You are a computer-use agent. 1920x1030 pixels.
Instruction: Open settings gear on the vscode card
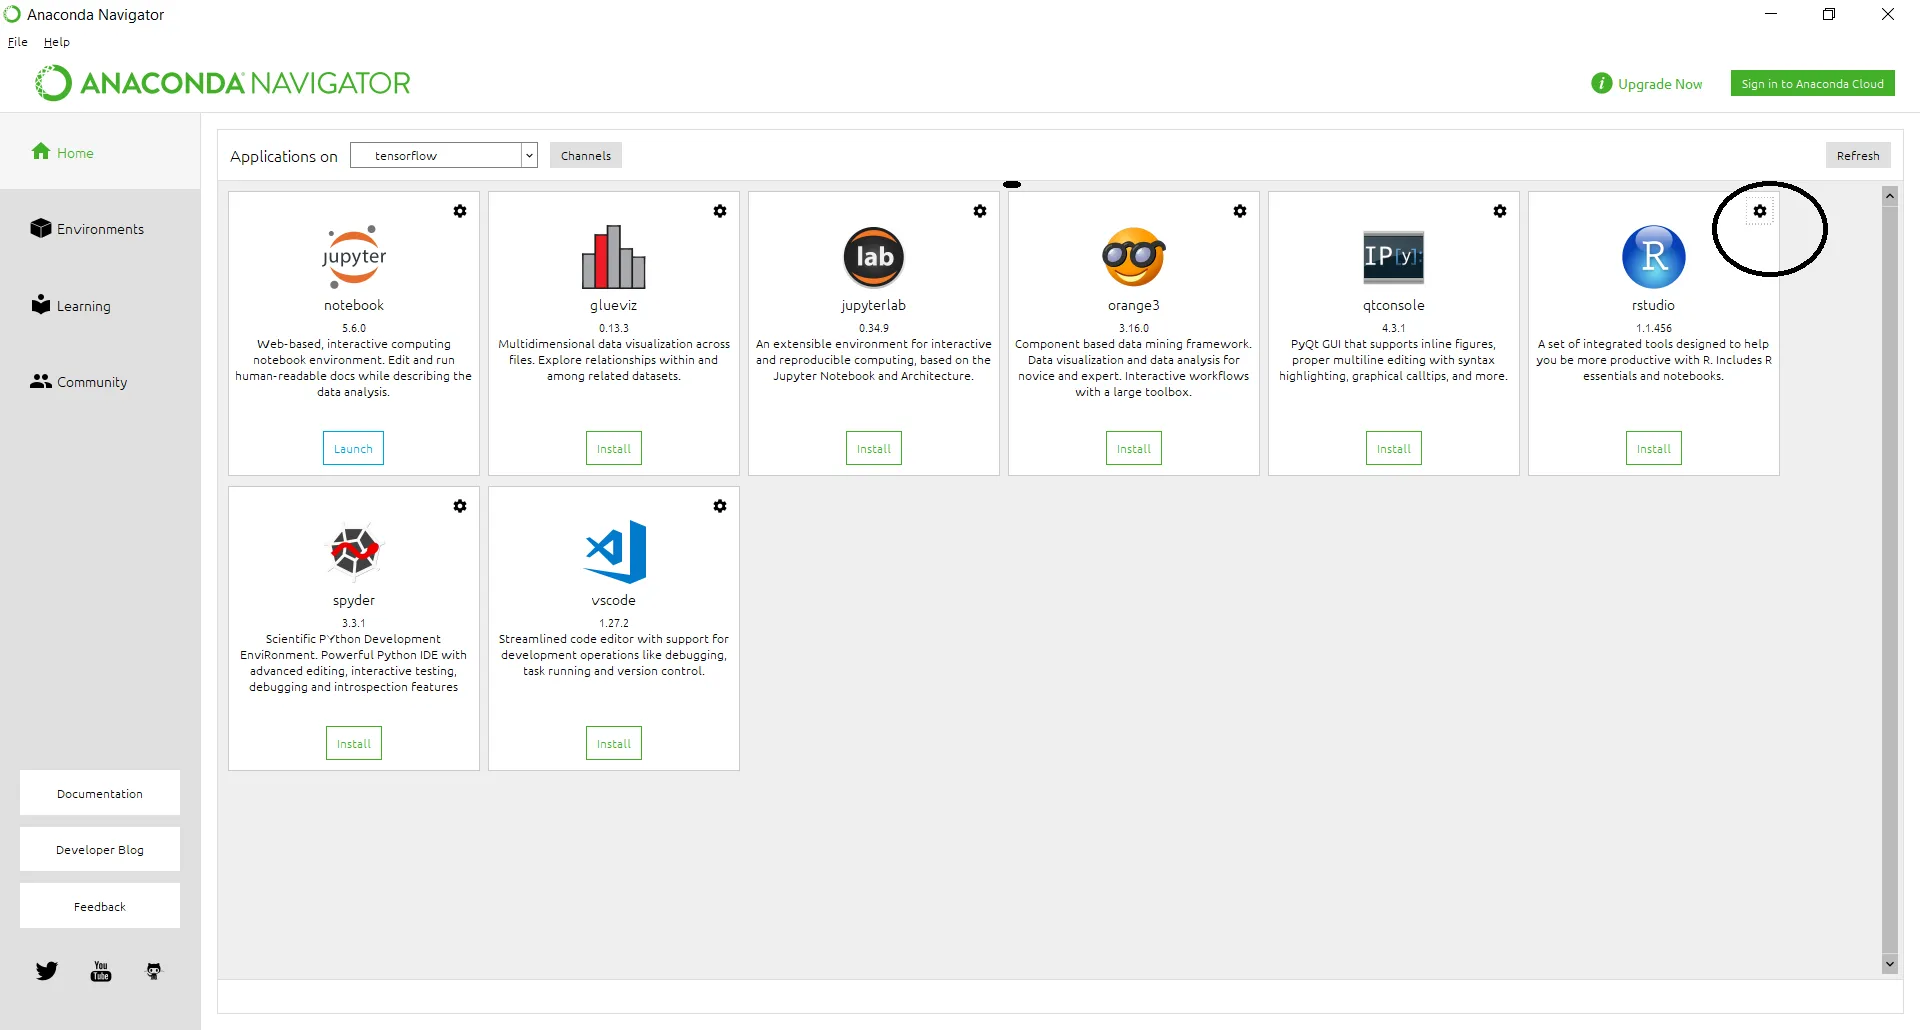pyautogui.click(x=720, y=506)
